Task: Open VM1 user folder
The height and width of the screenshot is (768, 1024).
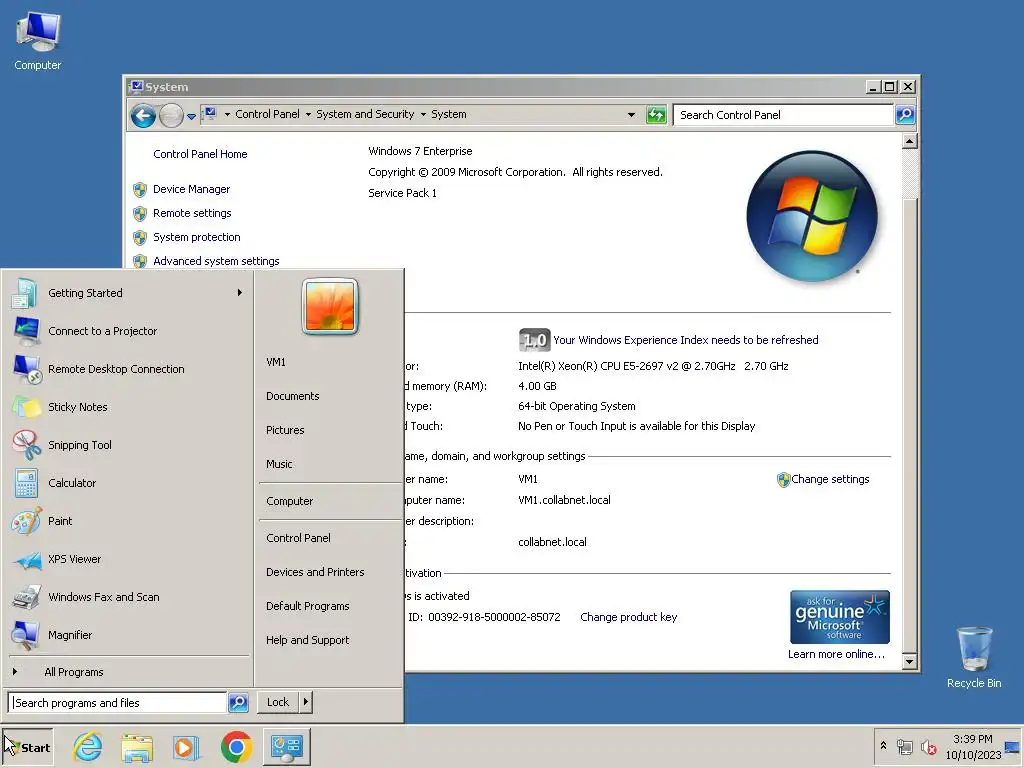Action: tap(330, 362)
